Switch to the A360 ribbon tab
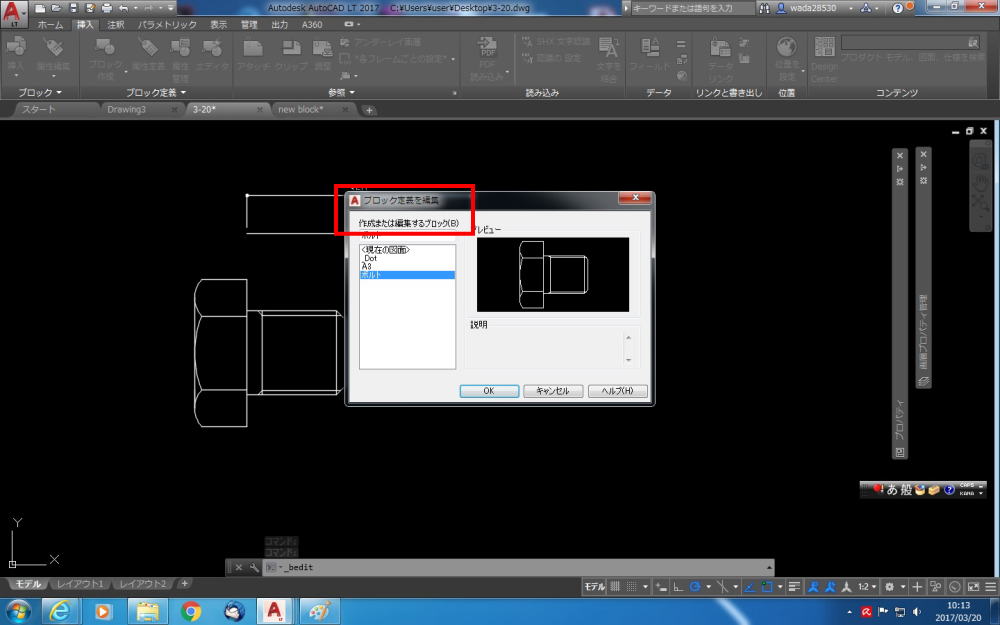Image resolution: width=1000 pixels, height=625 pixels. (312, 25)
